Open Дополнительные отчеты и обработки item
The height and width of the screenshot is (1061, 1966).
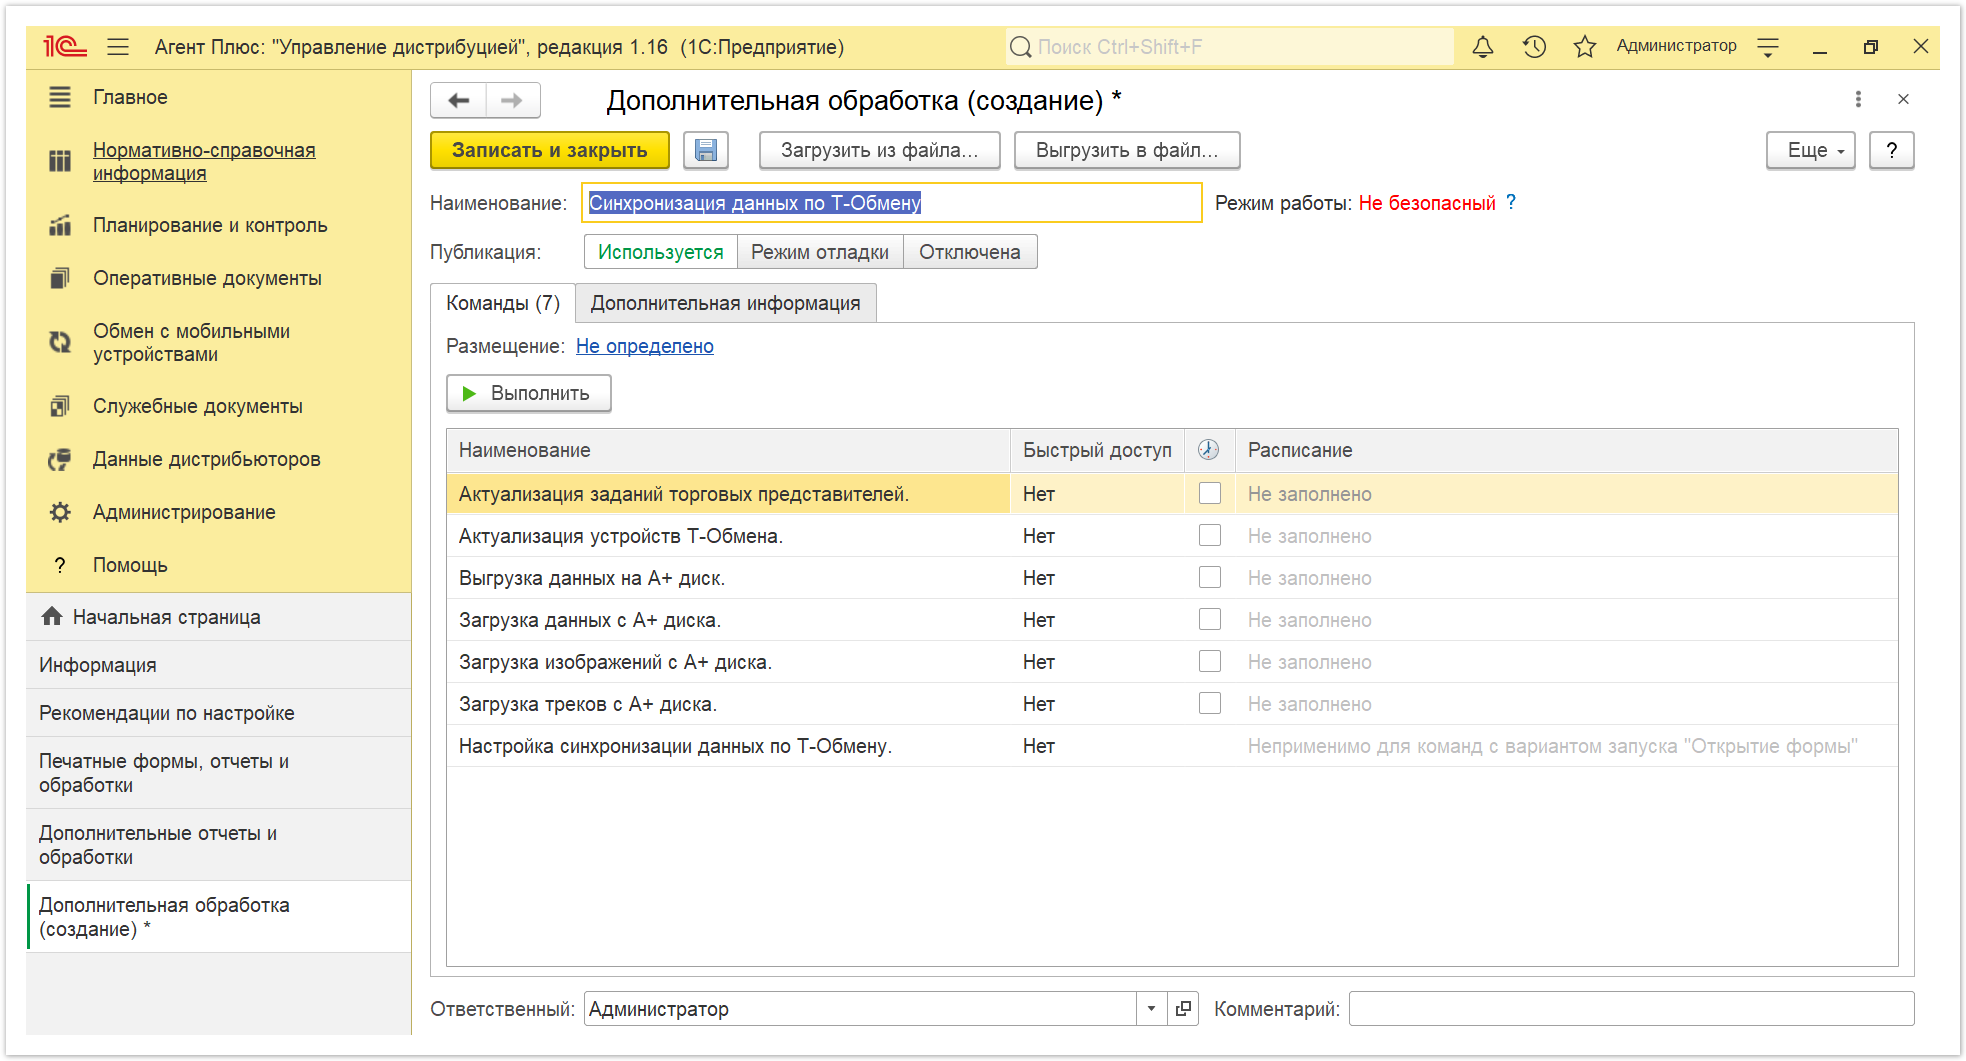point(218,845)
